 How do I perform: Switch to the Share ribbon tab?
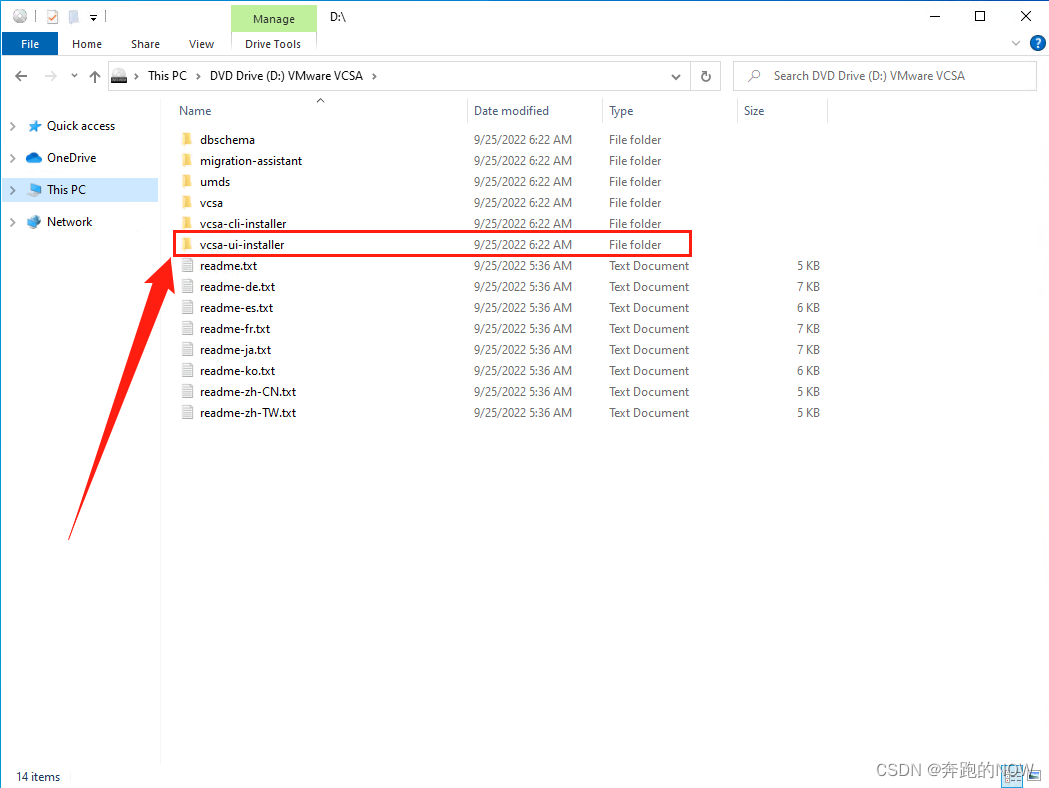click(x=145, y=44)
